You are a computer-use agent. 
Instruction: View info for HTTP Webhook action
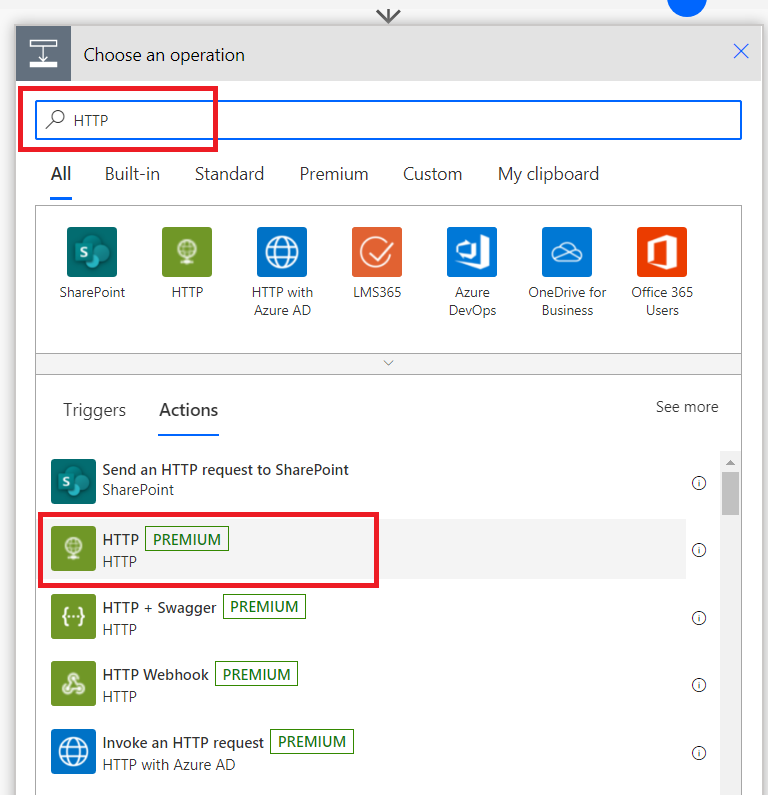[x=699, y=685]
